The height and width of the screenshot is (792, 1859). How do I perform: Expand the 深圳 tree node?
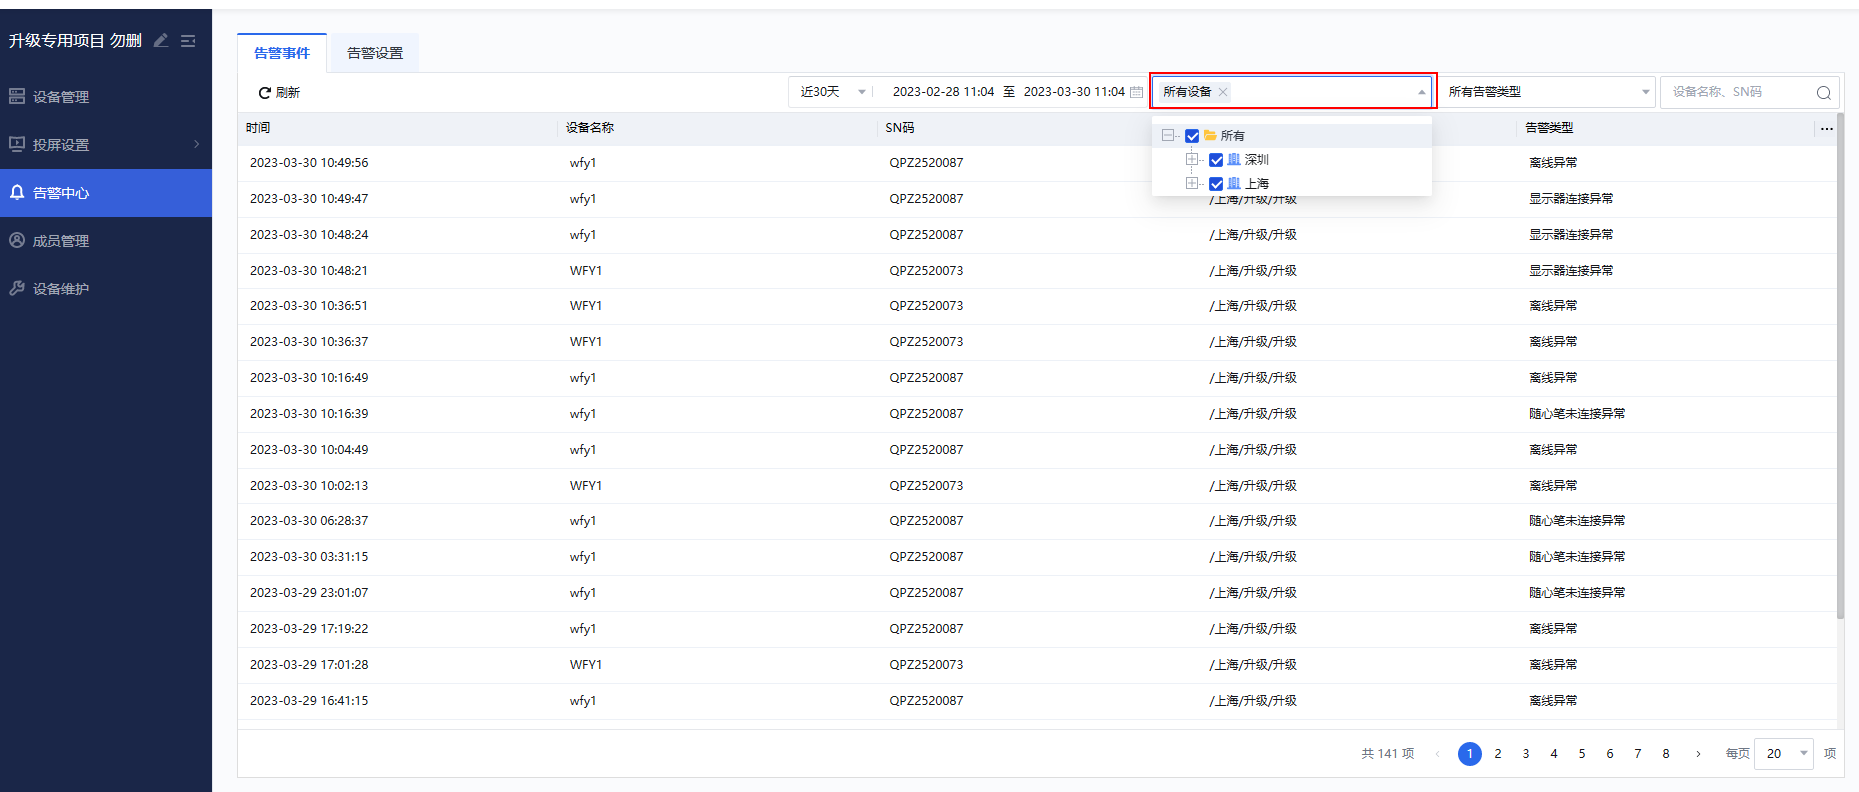coord(1192,160)
